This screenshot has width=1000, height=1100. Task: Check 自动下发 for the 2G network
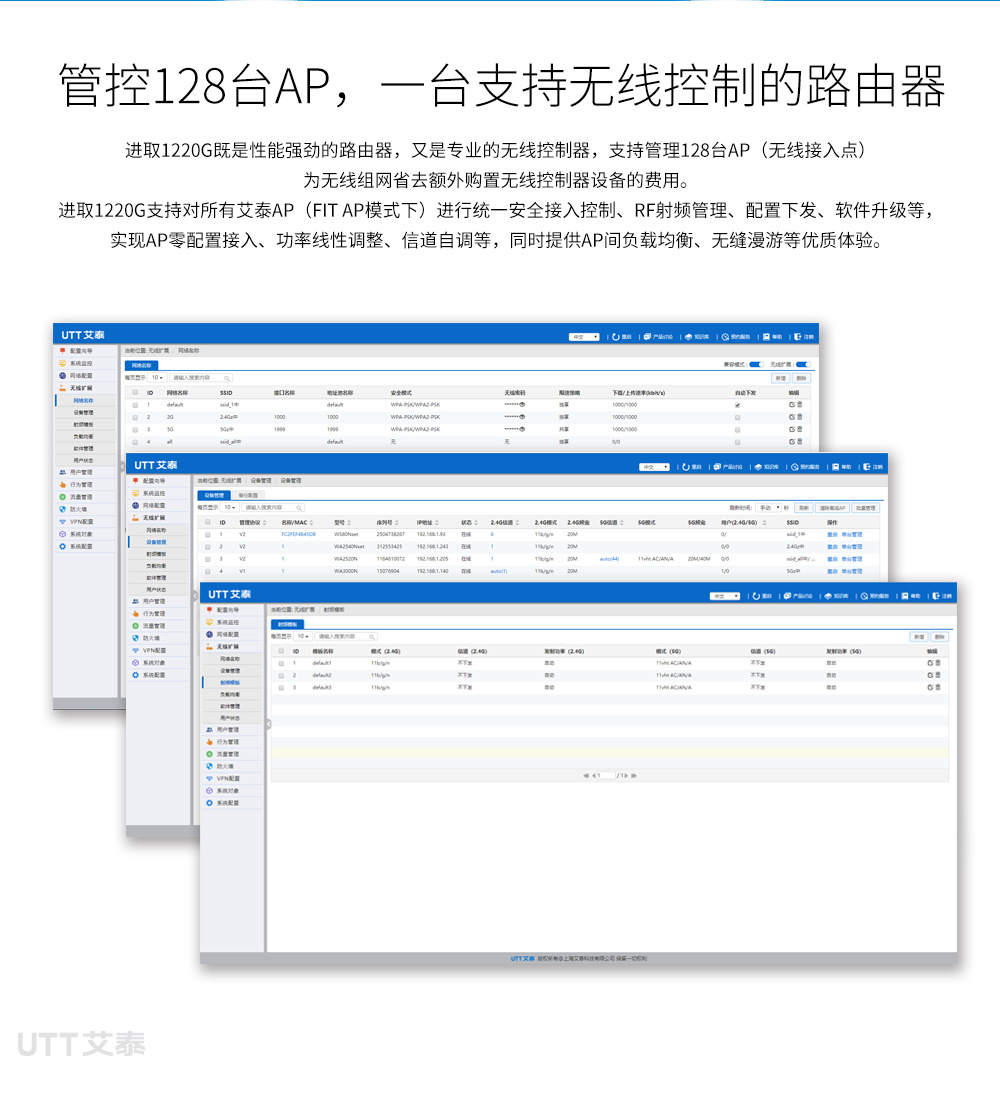tap(738, 417)
